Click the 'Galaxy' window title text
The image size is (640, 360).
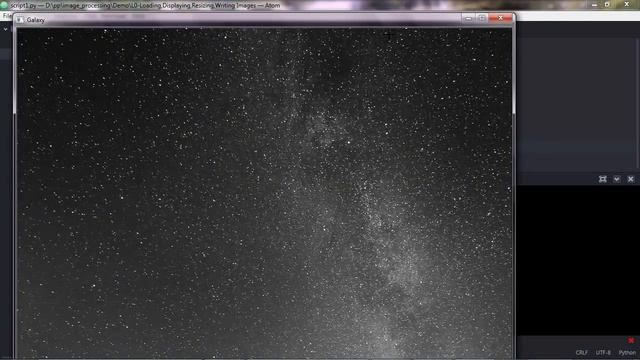(36, 20)
